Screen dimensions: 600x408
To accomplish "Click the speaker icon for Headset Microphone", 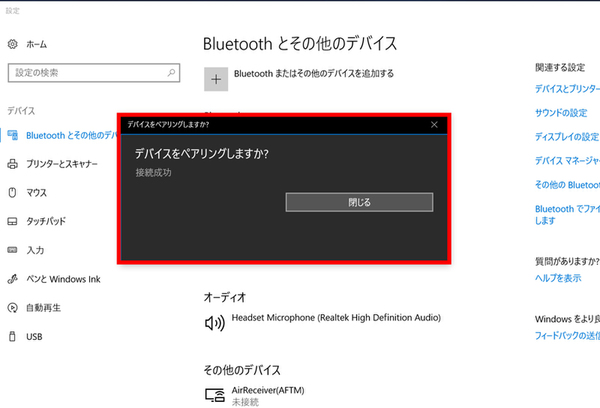I will [x=214, y=322].
